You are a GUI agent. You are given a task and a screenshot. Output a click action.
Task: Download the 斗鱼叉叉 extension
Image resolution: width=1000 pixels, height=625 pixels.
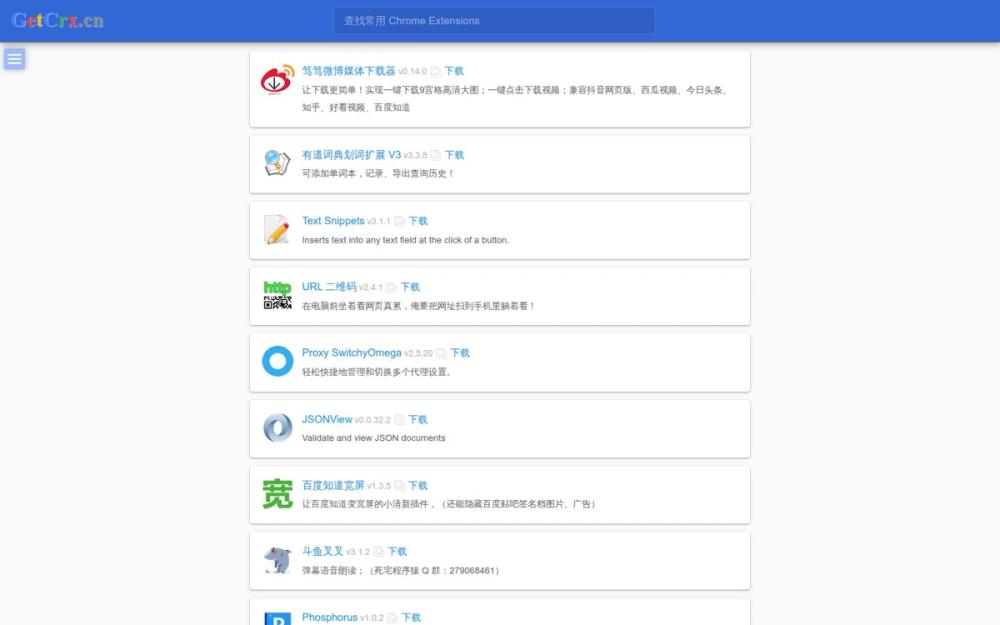point(396,551)
